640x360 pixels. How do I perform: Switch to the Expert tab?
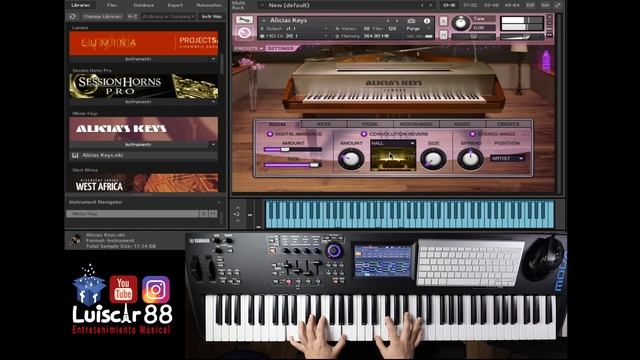175,5
